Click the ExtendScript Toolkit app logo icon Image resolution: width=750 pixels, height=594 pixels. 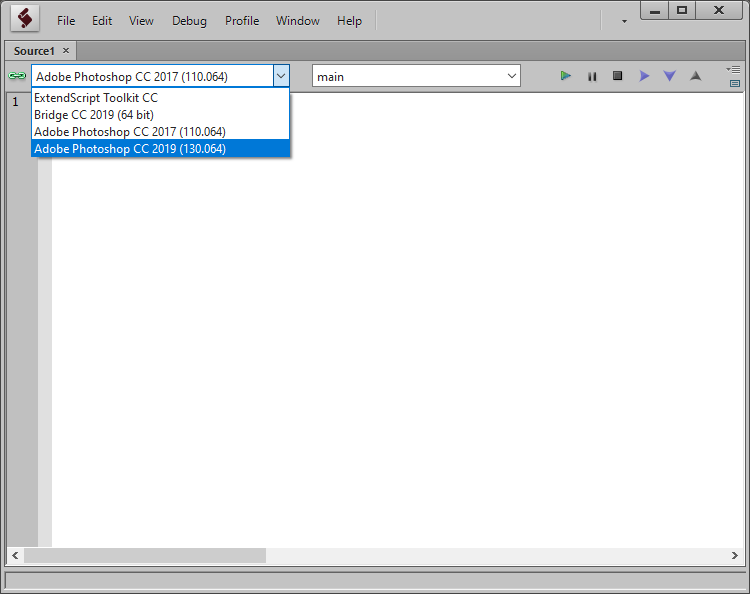click(x=25, y=20)
